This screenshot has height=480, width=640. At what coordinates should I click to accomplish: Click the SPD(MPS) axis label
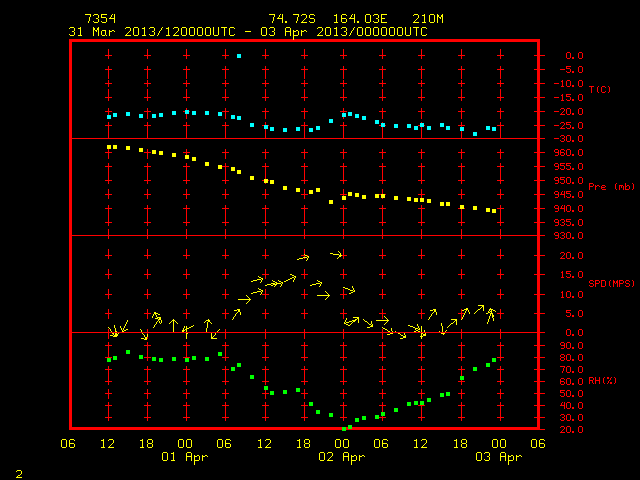[x=611, y=283]
